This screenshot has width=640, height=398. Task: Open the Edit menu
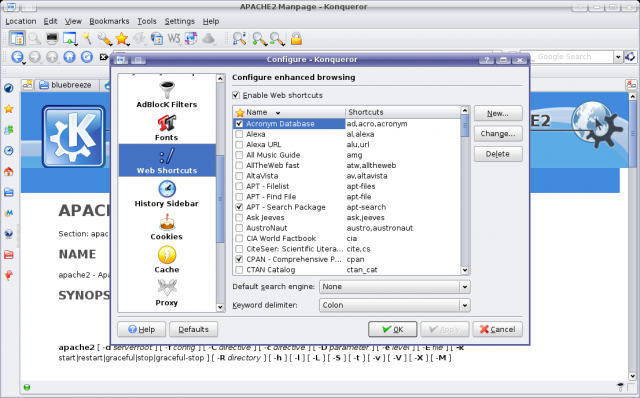51,21
